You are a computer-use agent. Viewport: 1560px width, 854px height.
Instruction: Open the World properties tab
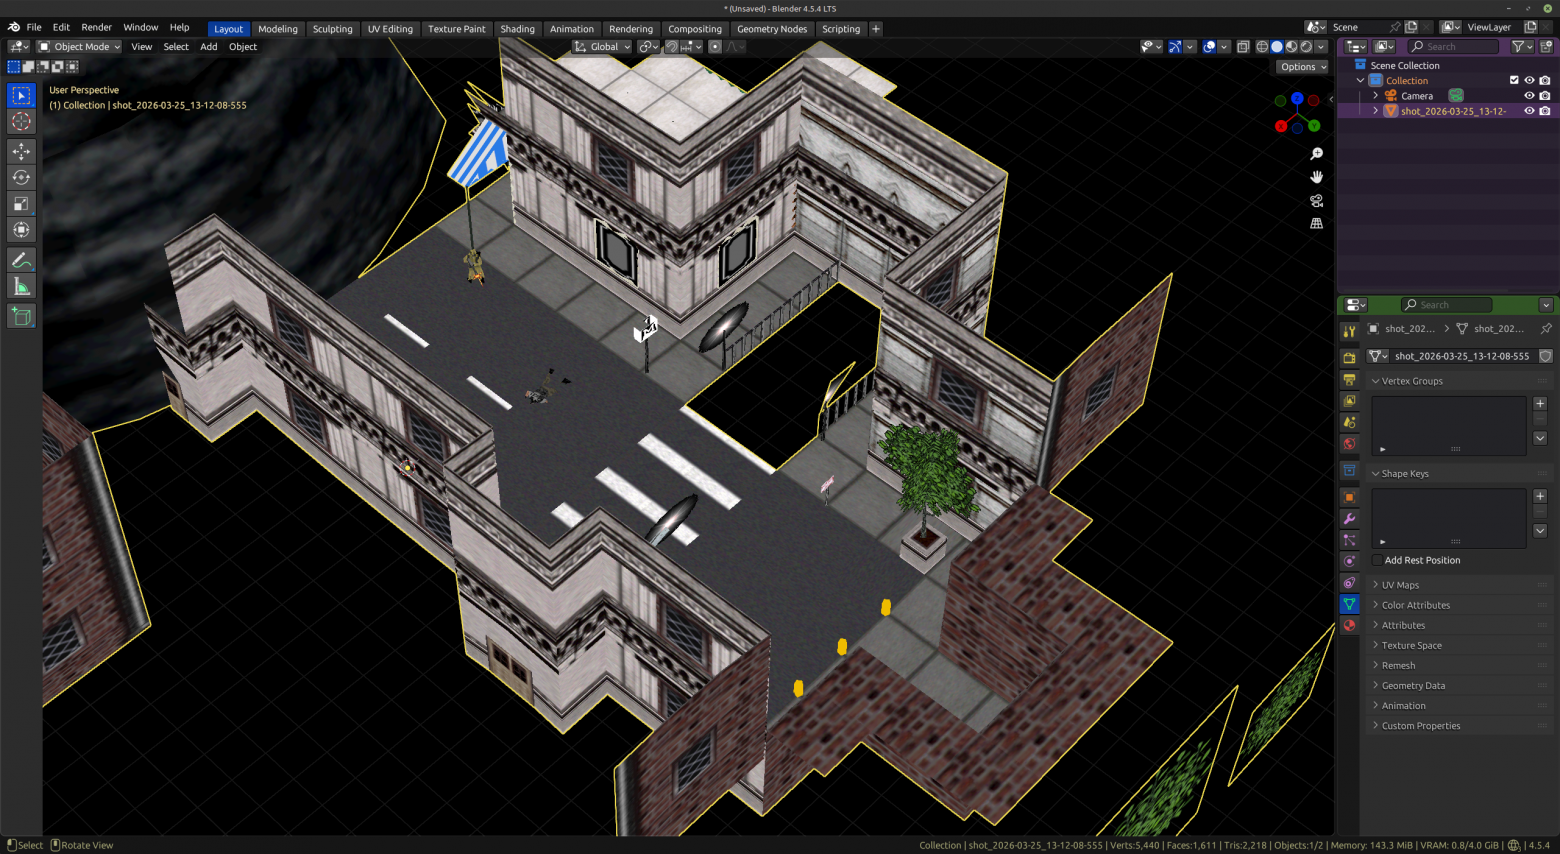(x=1349, y=444)
